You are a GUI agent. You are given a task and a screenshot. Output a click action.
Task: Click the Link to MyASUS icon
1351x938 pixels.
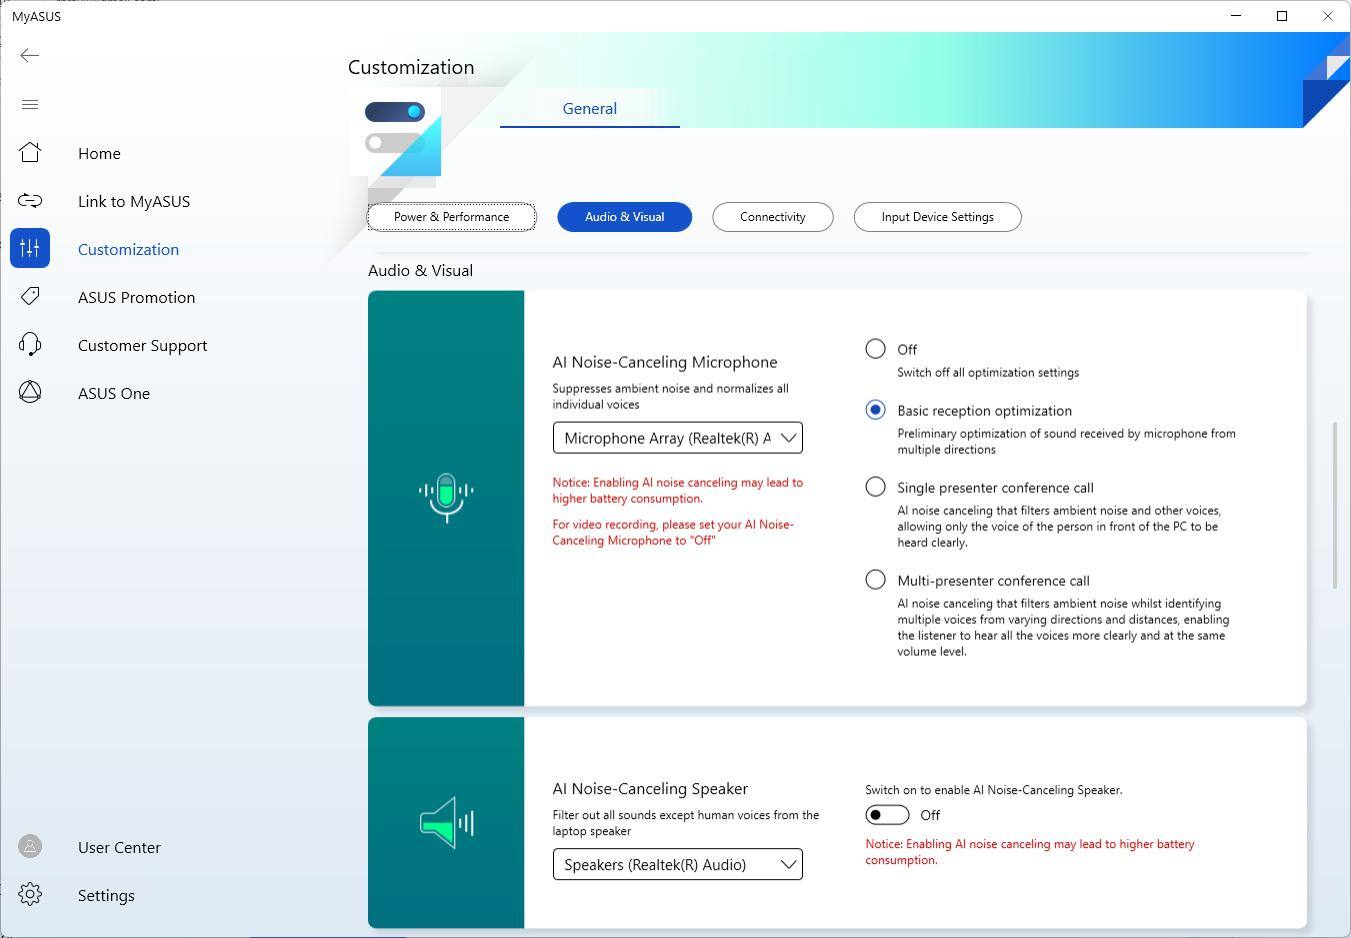[30, 201]
